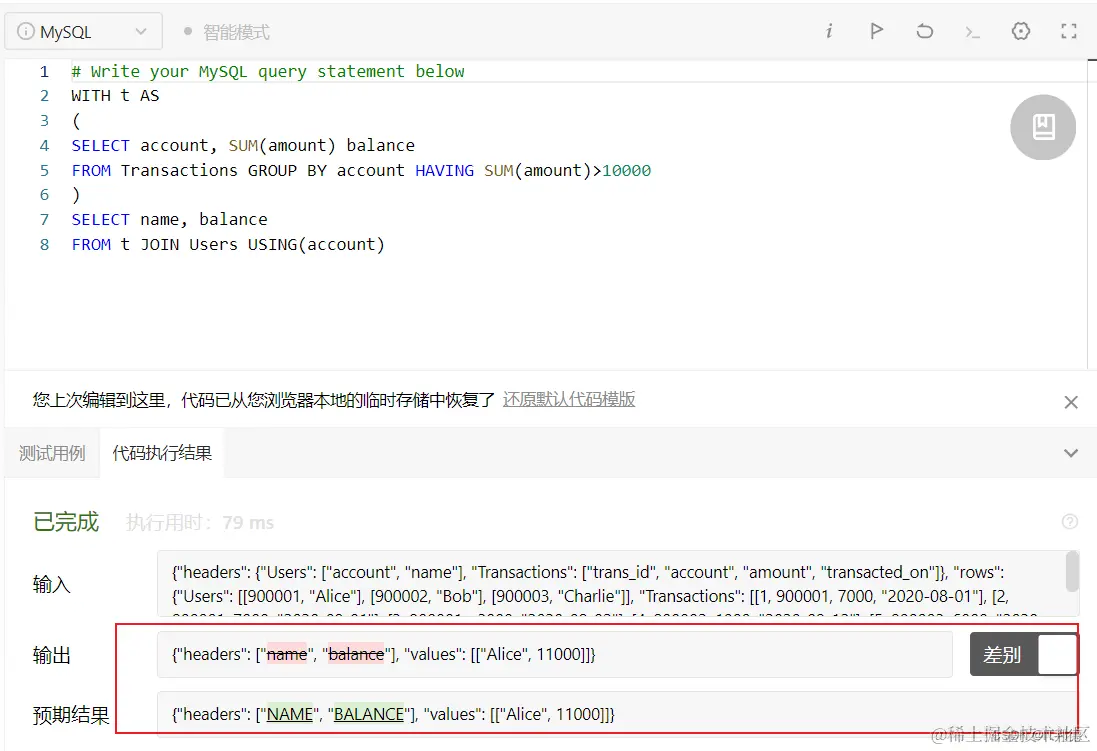Switch to the 测试用例 tab
This screenshot has width=1097, height=751.
pyautogui.click(x=52, y=454)
